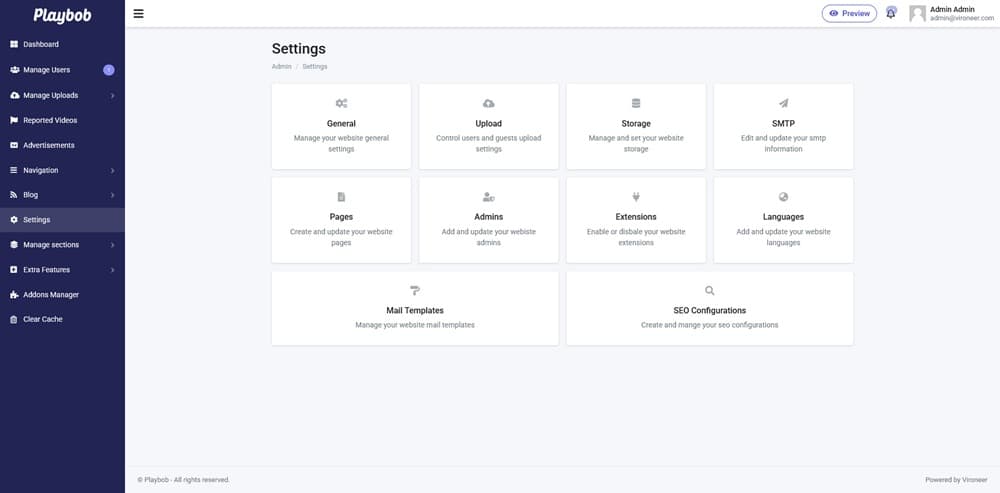
Task: Click the Admin breadcrumb link
Action: tap(281, 66)
